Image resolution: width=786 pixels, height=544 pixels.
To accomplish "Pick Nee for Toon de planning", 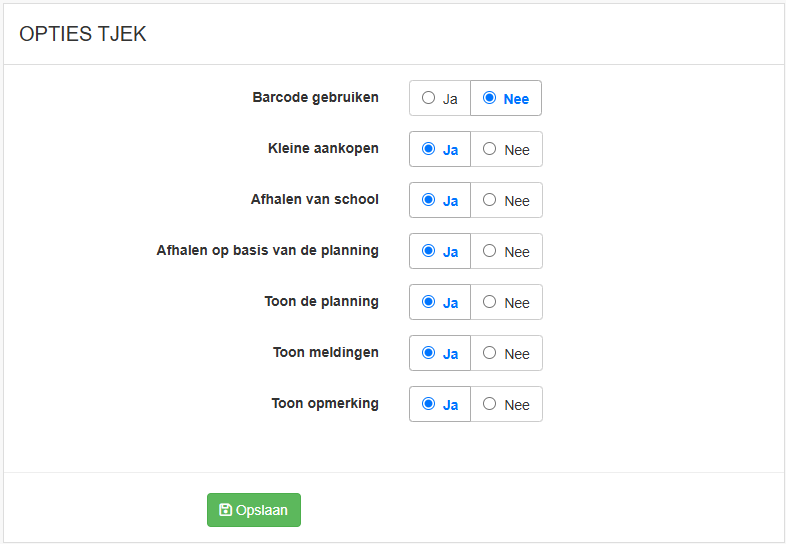I will click(506, 302).
